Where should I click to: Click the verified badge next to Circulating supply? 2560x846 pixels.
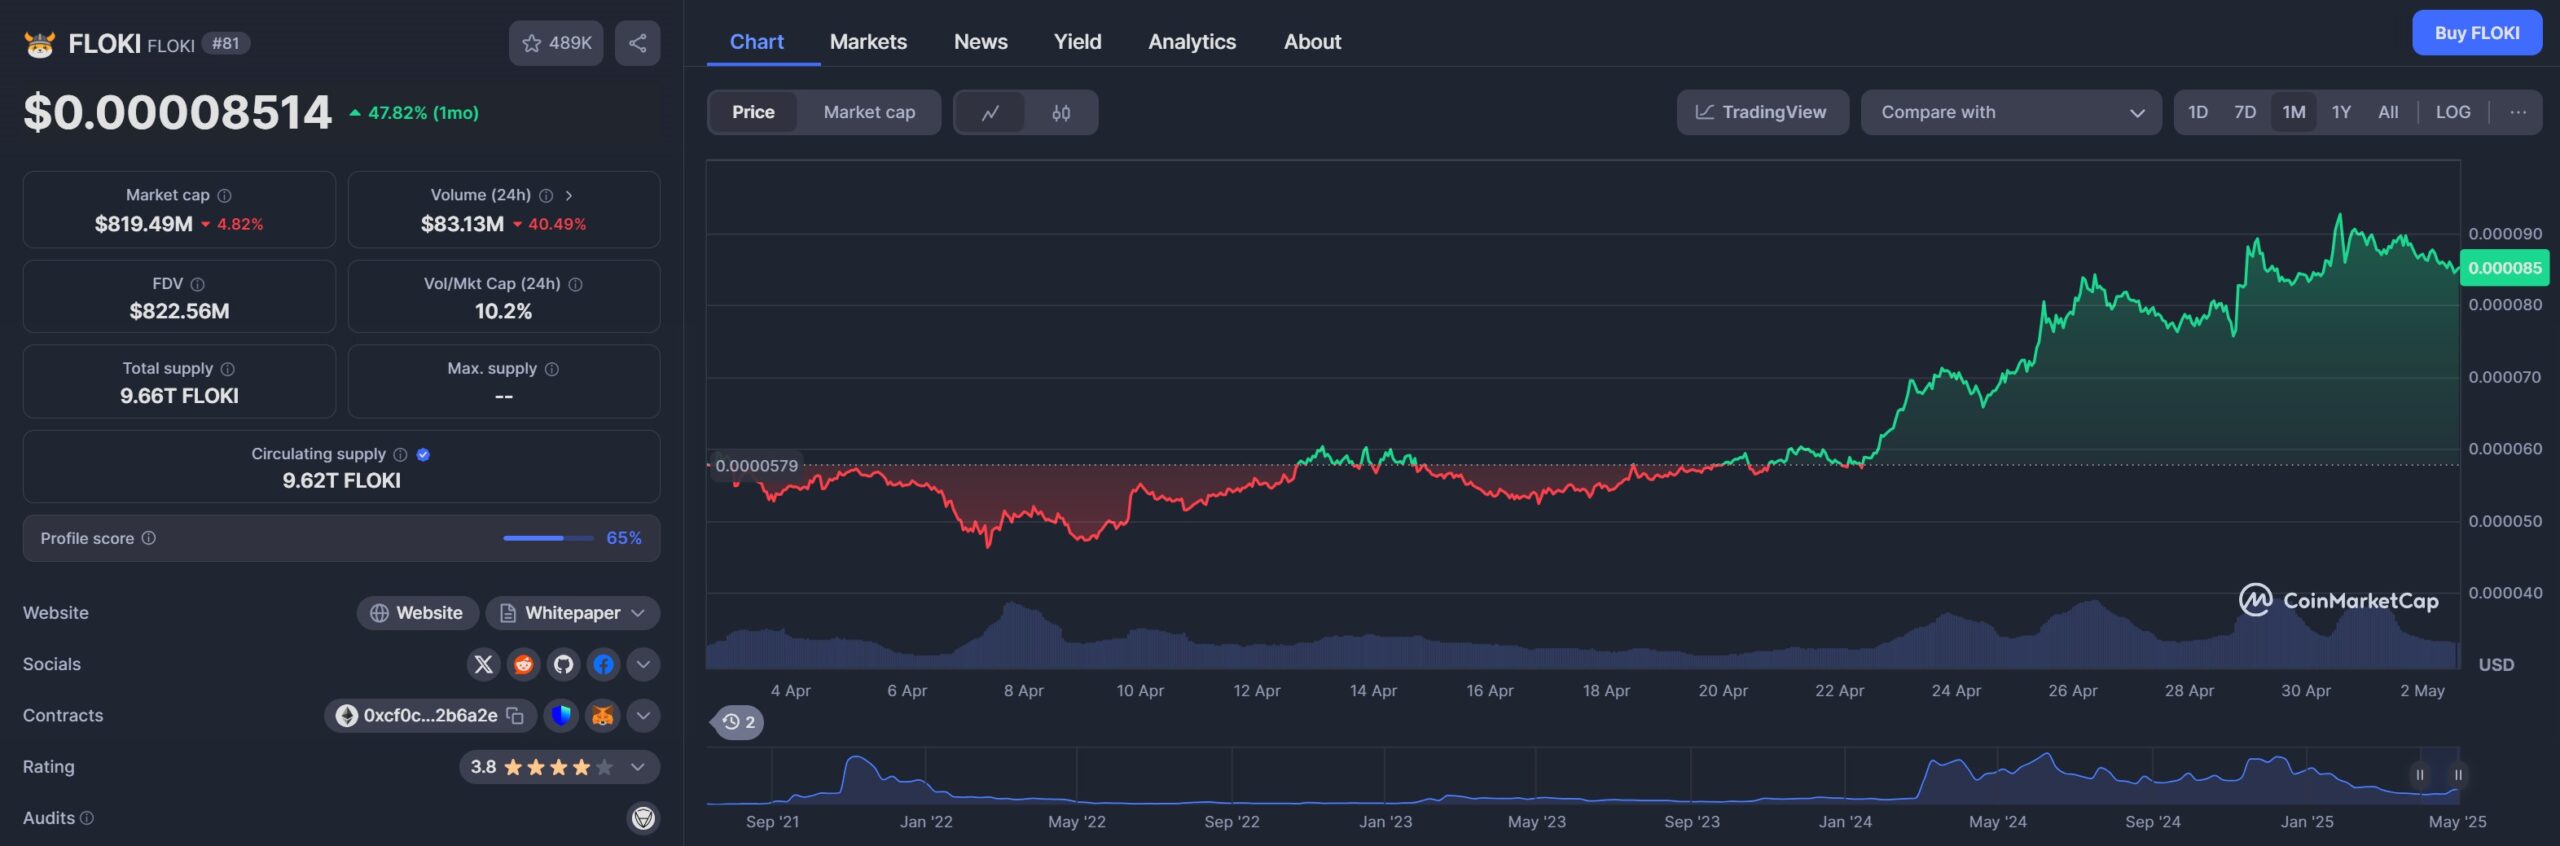423,454
